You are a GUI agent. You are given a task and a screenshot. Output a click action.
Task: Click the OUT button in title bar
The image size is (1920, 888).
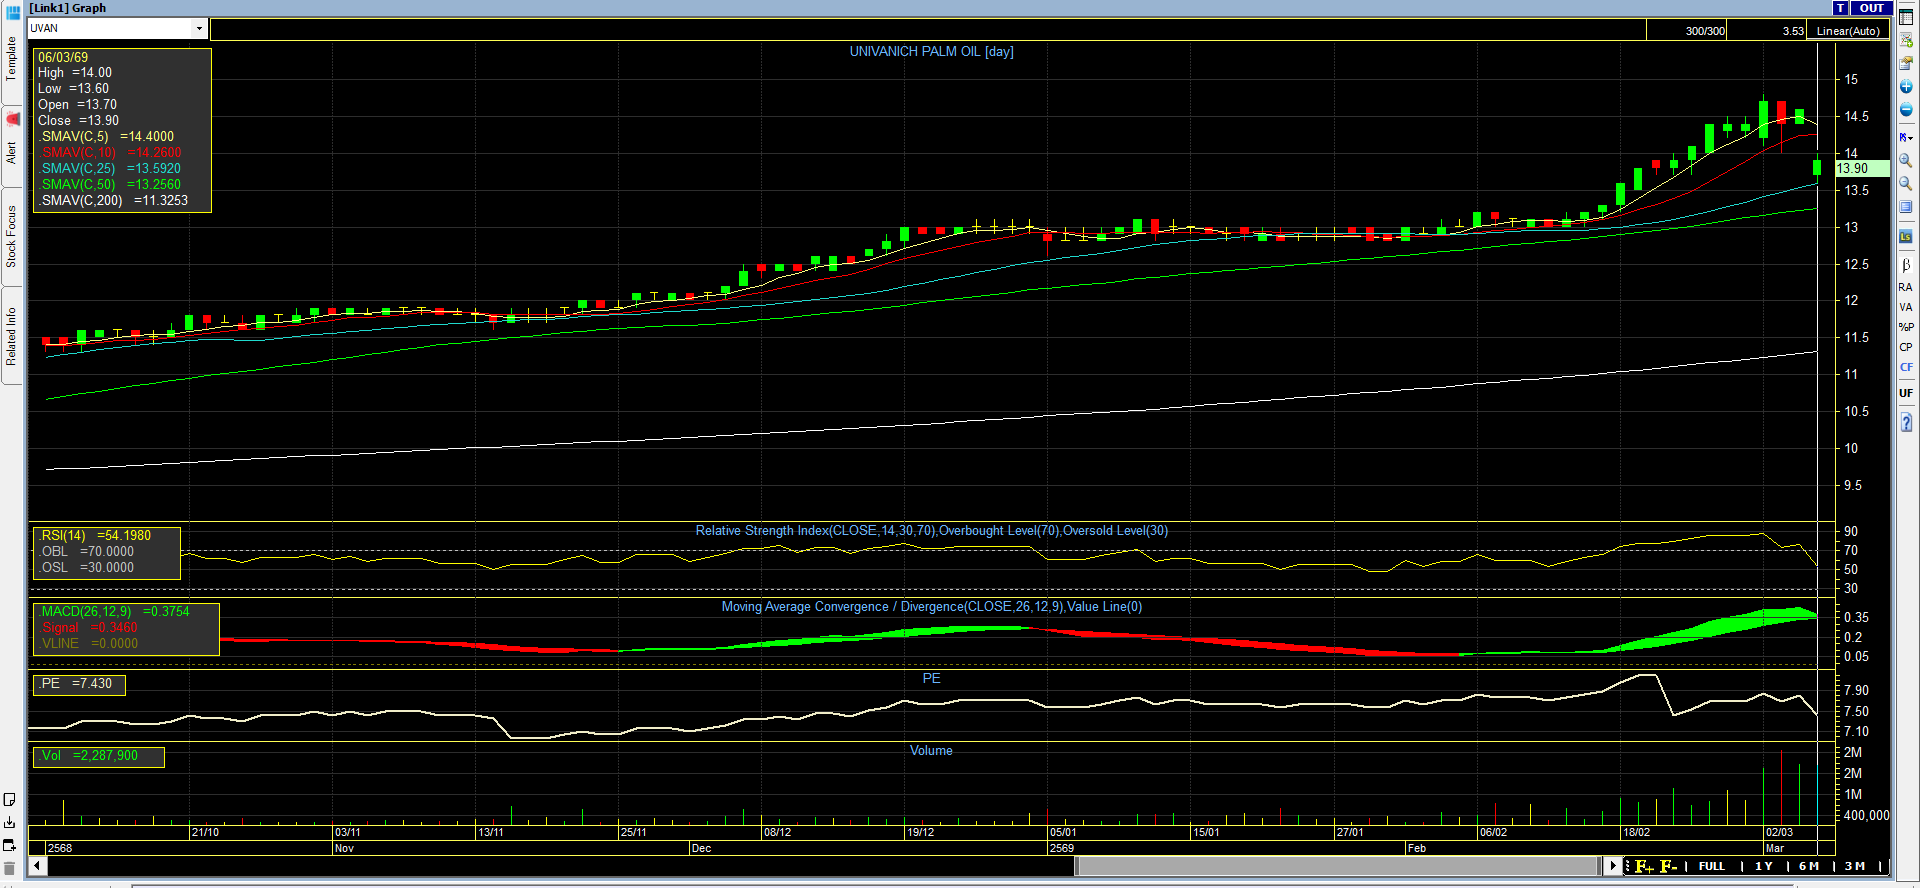pyautogui.click(x=1871, y=8)
